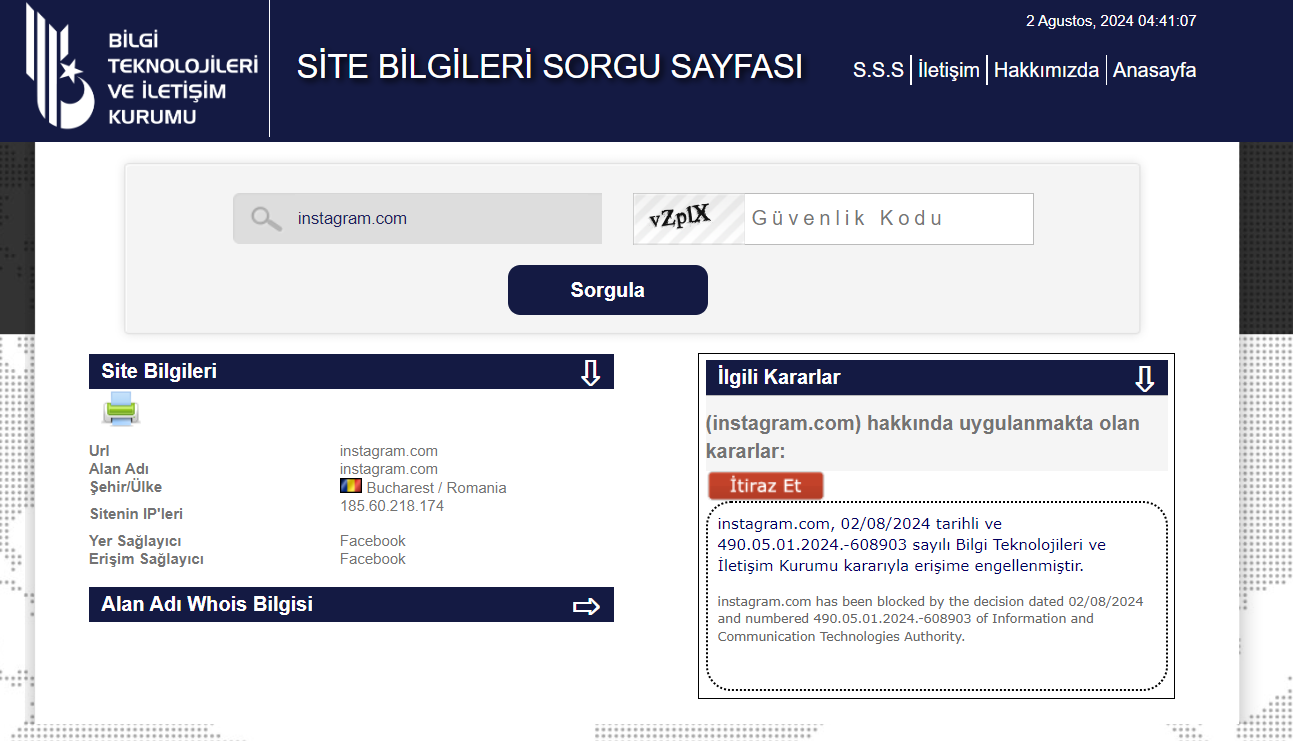1293x741 pixels.
Task: Click the Site Bilgileri header title
Action: click(x=159, y=371)
